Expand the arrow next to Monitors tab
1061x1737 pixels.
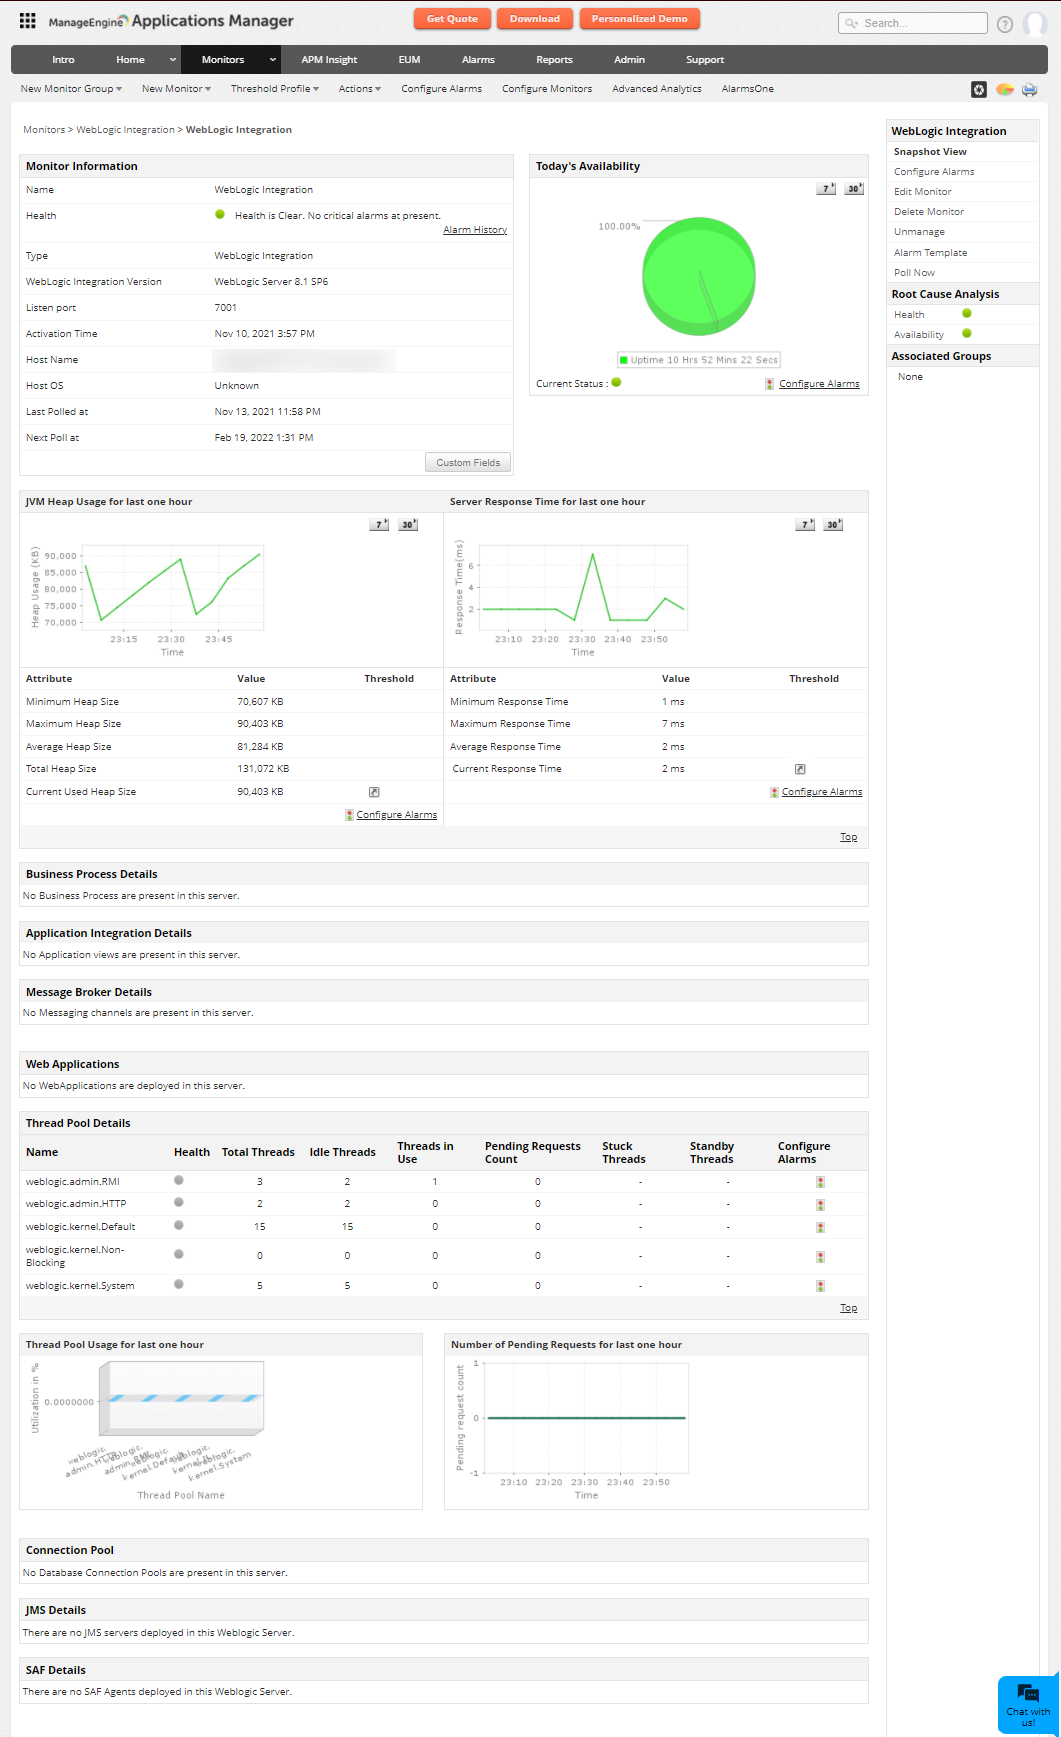point(272,60)
